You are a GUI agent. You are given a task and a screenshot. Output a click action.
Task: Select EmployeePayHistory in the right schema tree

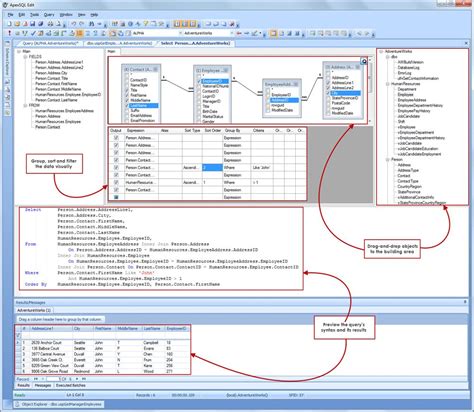[414, 111]
